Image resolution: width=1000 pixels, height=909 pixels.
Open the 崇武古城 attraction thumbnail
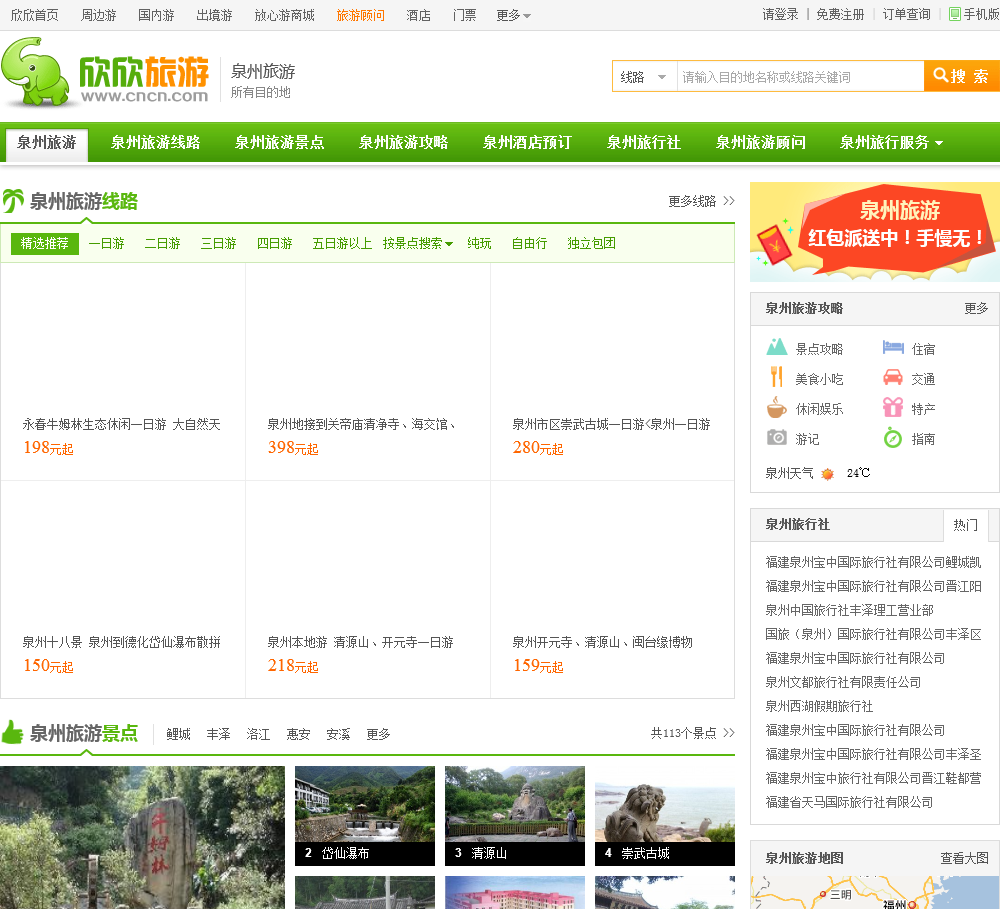click(x=665, y=816)
